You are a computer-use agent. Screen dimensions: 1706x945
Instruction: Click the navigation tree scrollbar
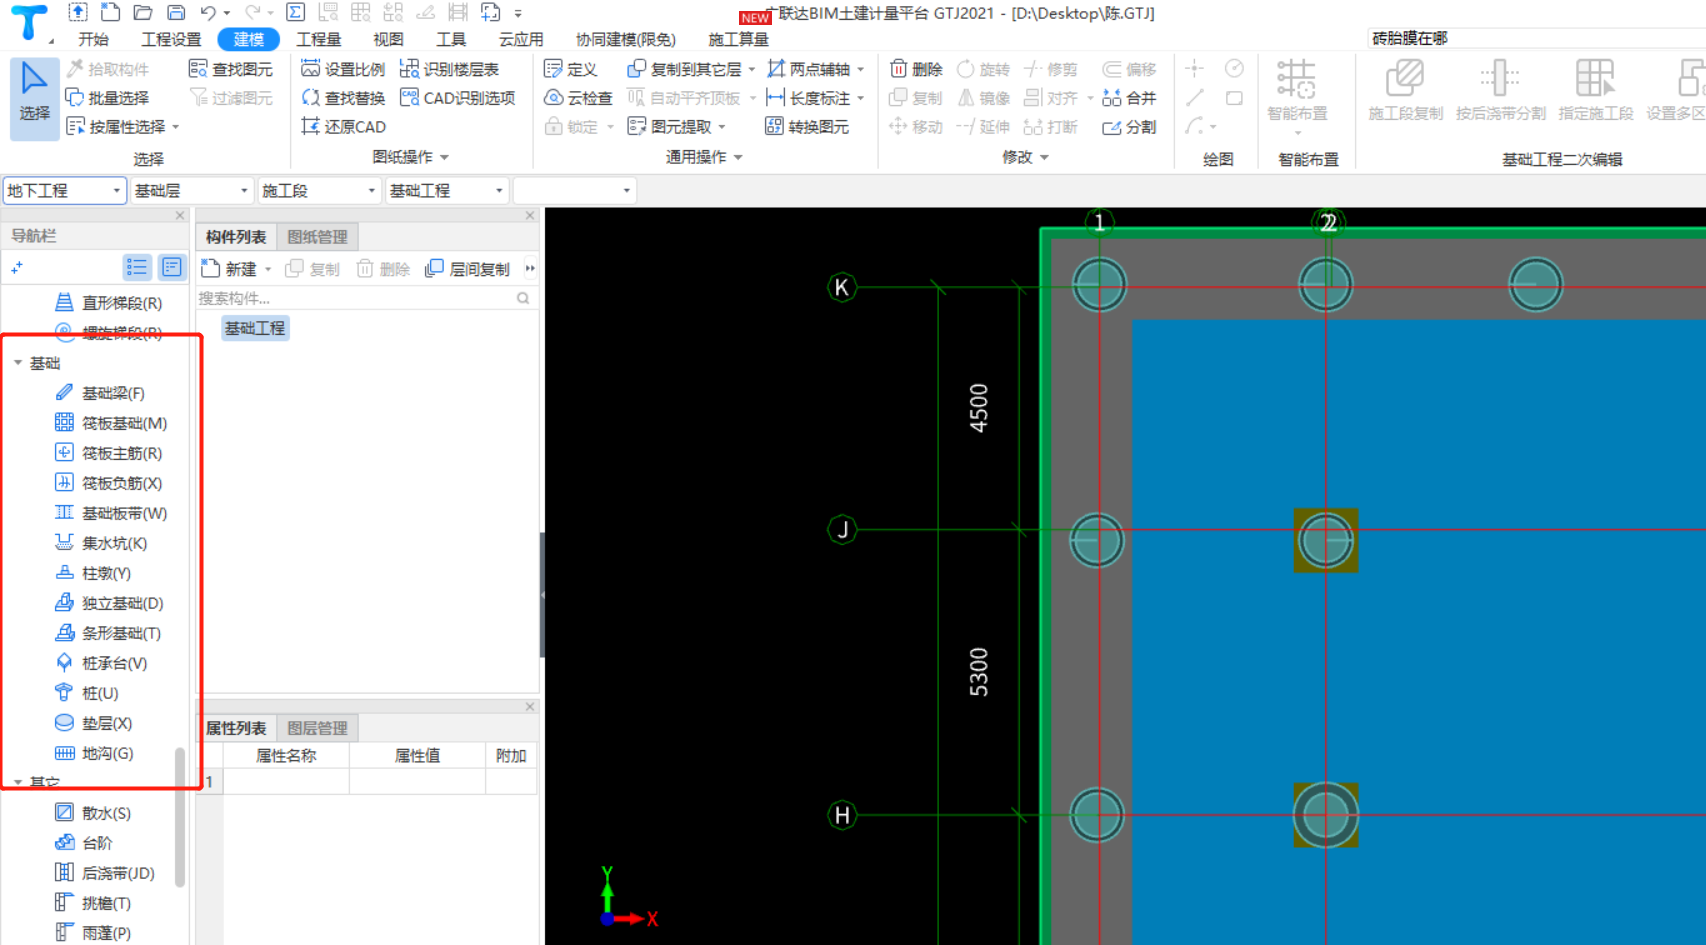[180, 817]
